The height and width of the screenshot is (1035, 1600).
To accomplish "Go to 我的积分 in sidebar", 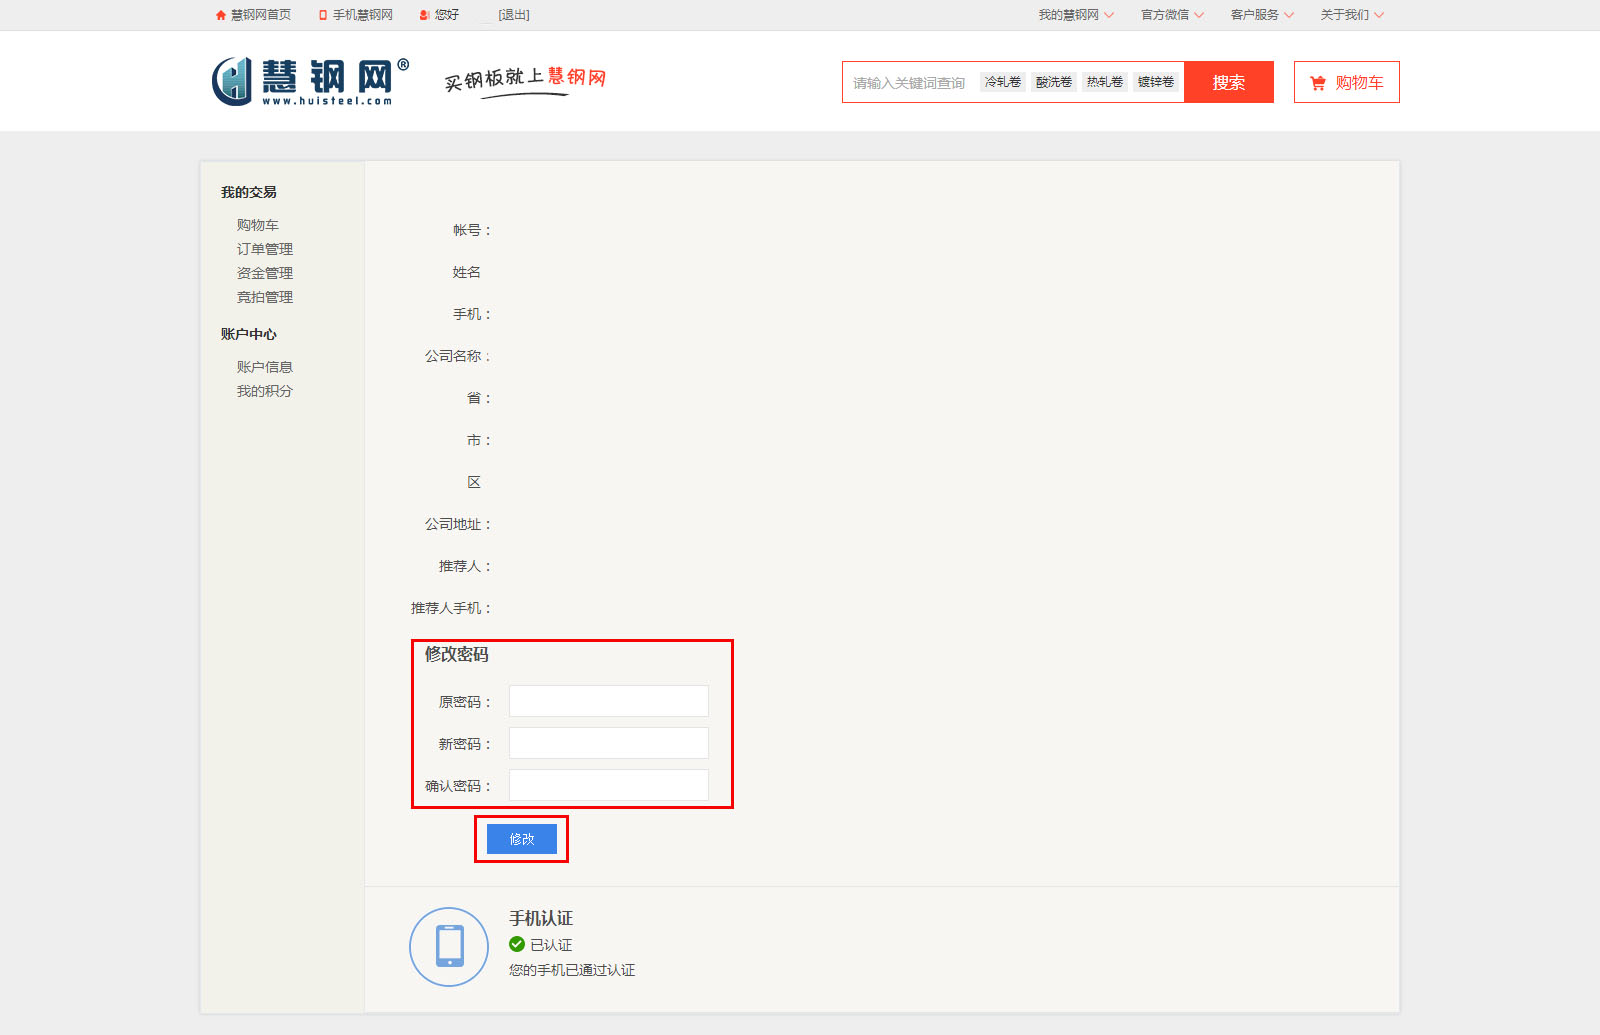I will pyautogui.click(x=265, y=391).
